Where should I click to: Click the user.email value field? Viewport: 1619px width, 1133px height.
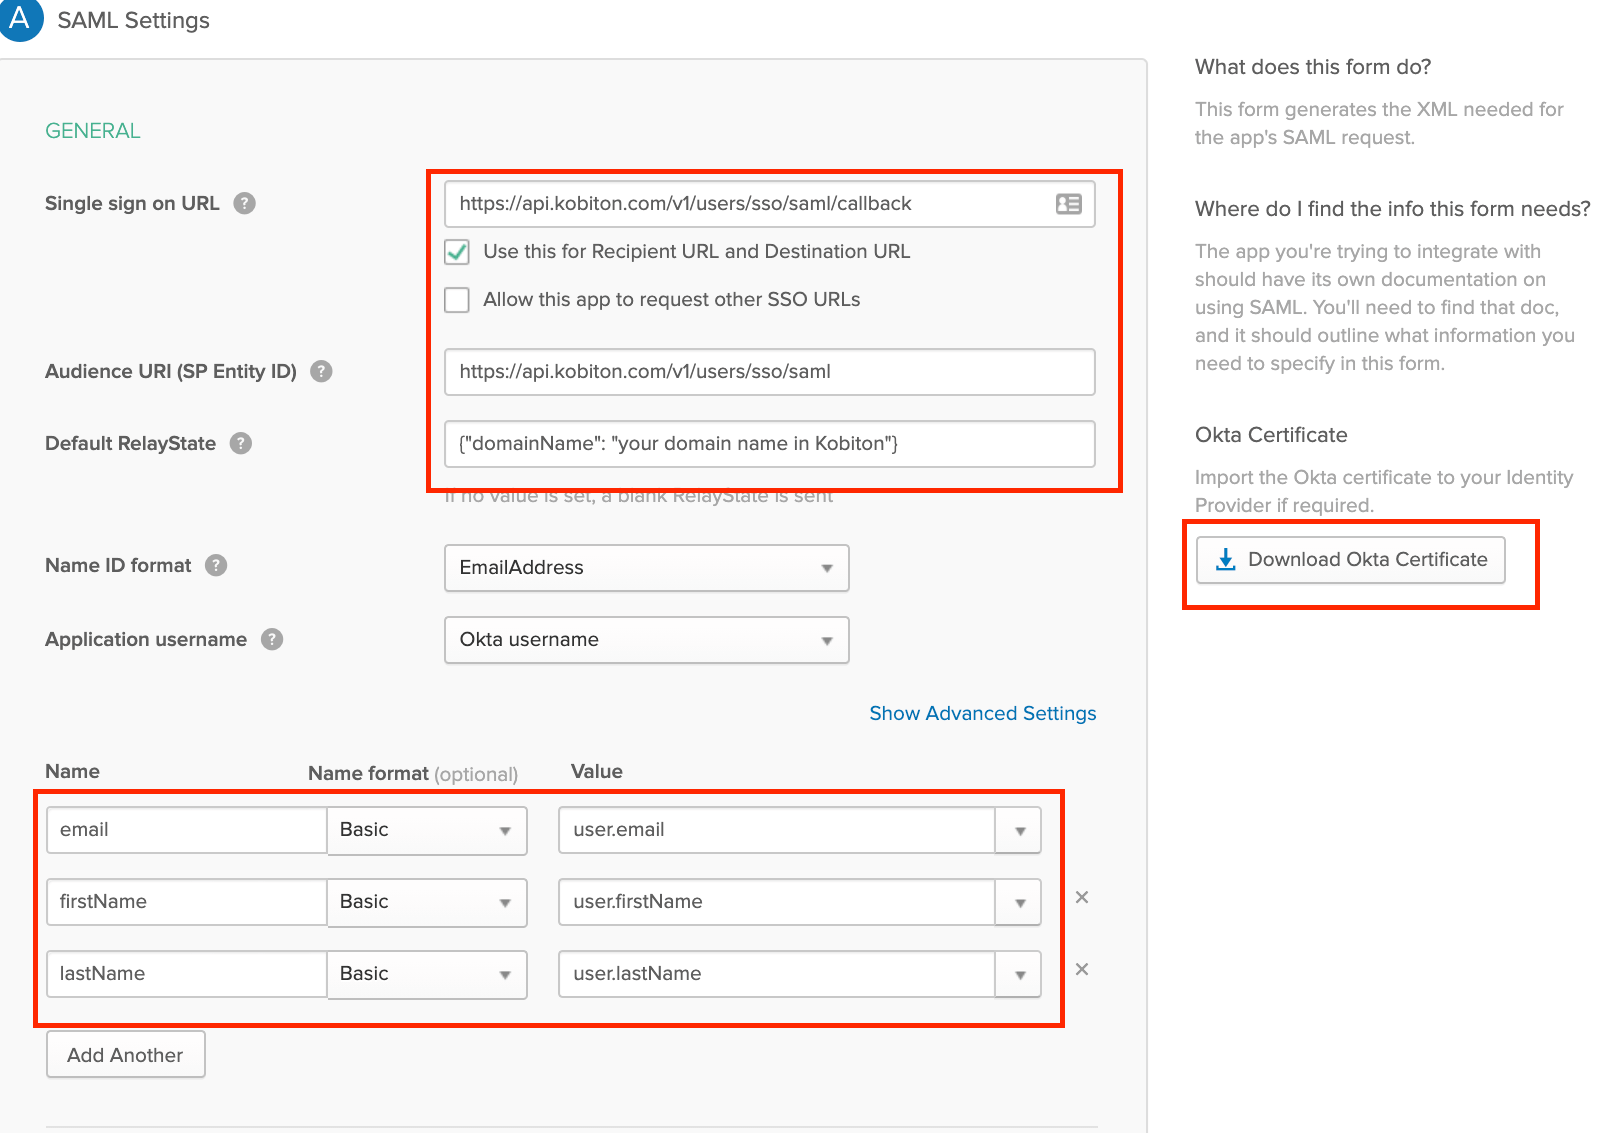(x=777, y=831)
